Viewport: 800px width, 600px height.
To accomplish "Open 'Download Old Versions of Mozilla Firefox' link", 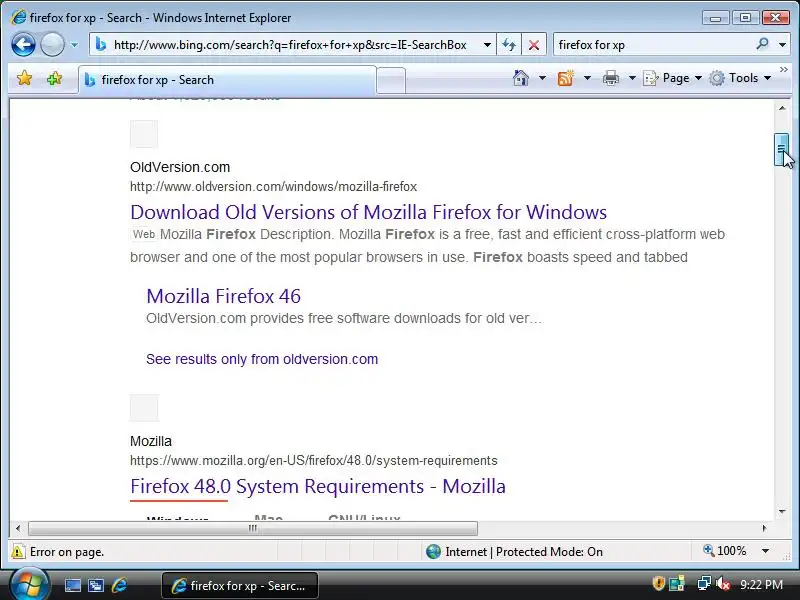I will pyautogui.click(x=368, y=212).
